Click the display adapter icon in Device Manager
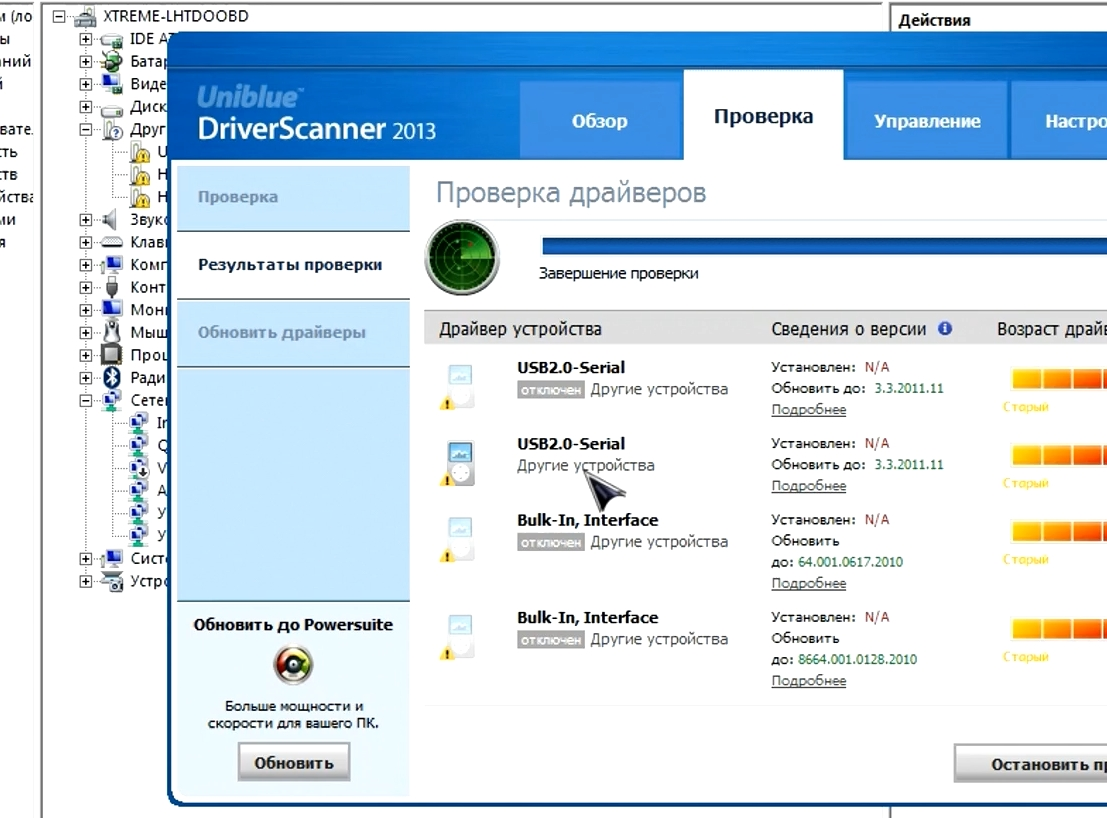Image resolution: width=1107 pixels, height=818 pixels. [x=112, y=83]
